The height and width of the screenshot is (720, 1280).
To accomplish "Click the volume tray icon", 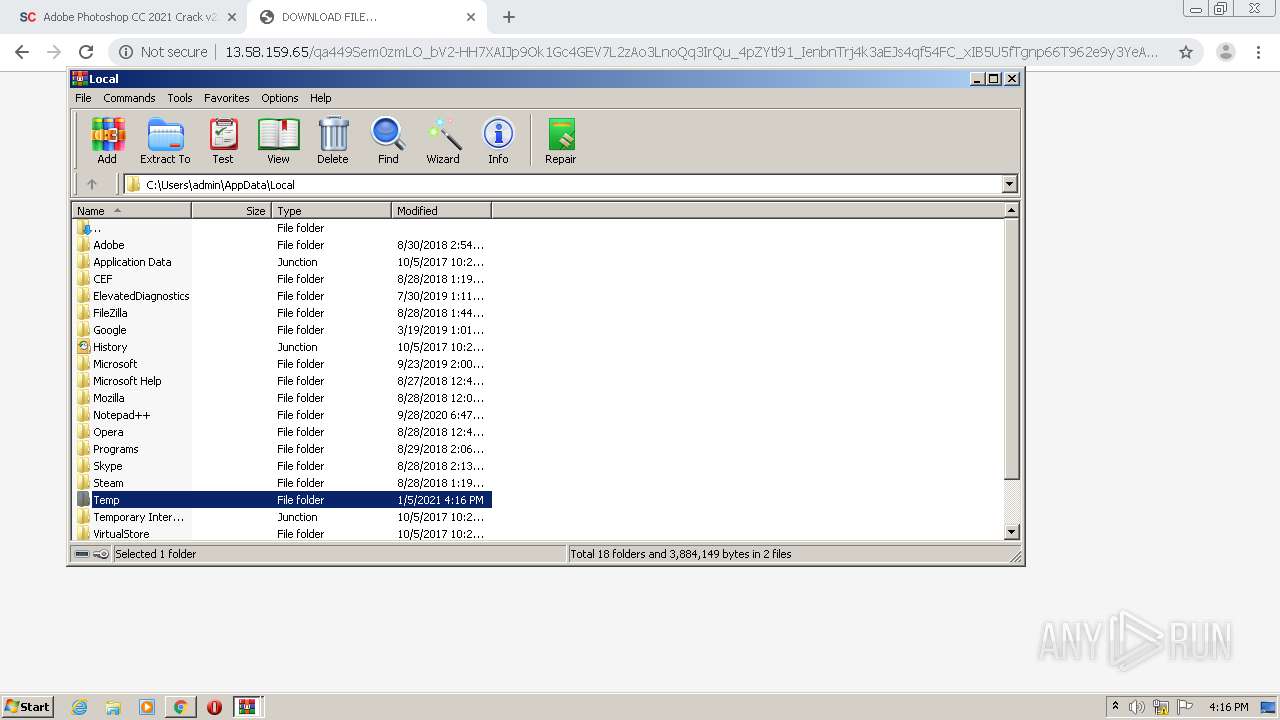I will point(1136,707).
